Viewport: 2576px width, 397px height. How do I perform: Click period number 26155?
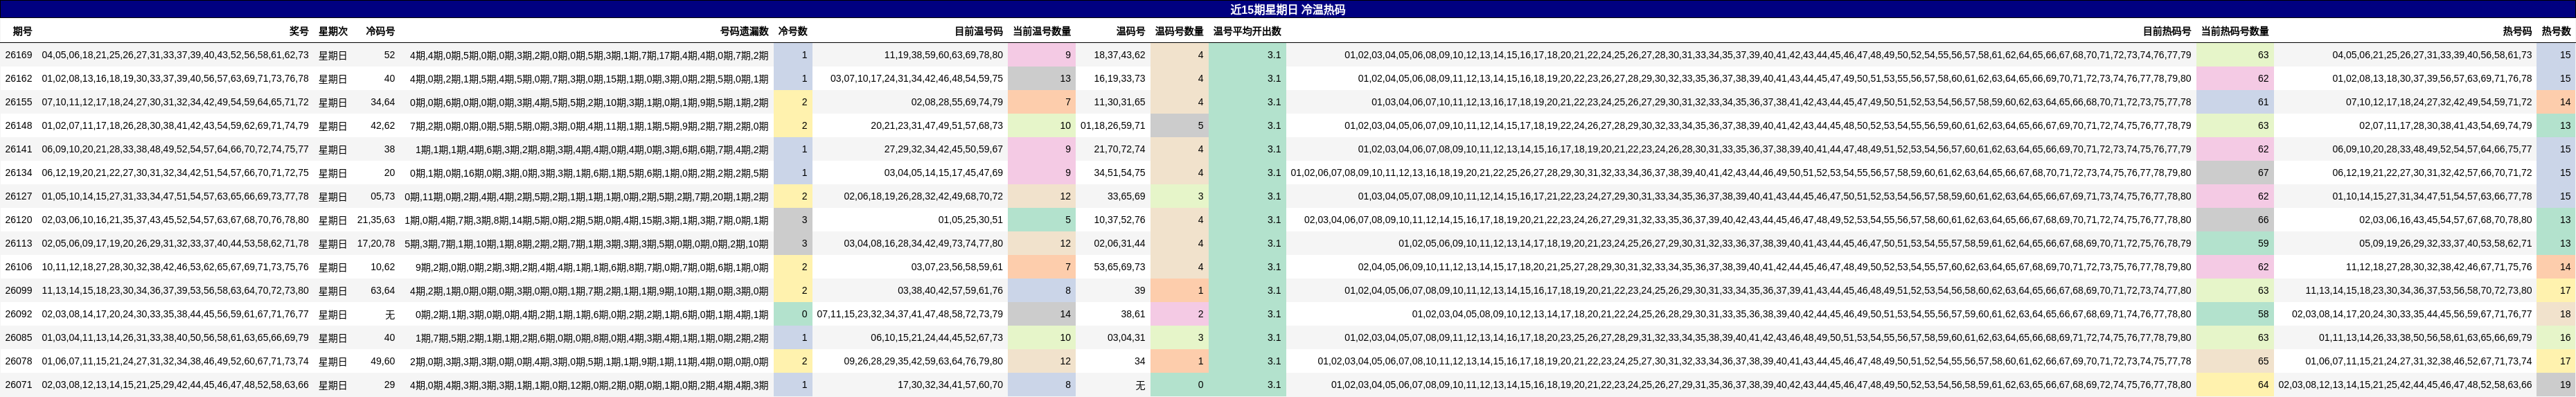[x=18, y=102]
